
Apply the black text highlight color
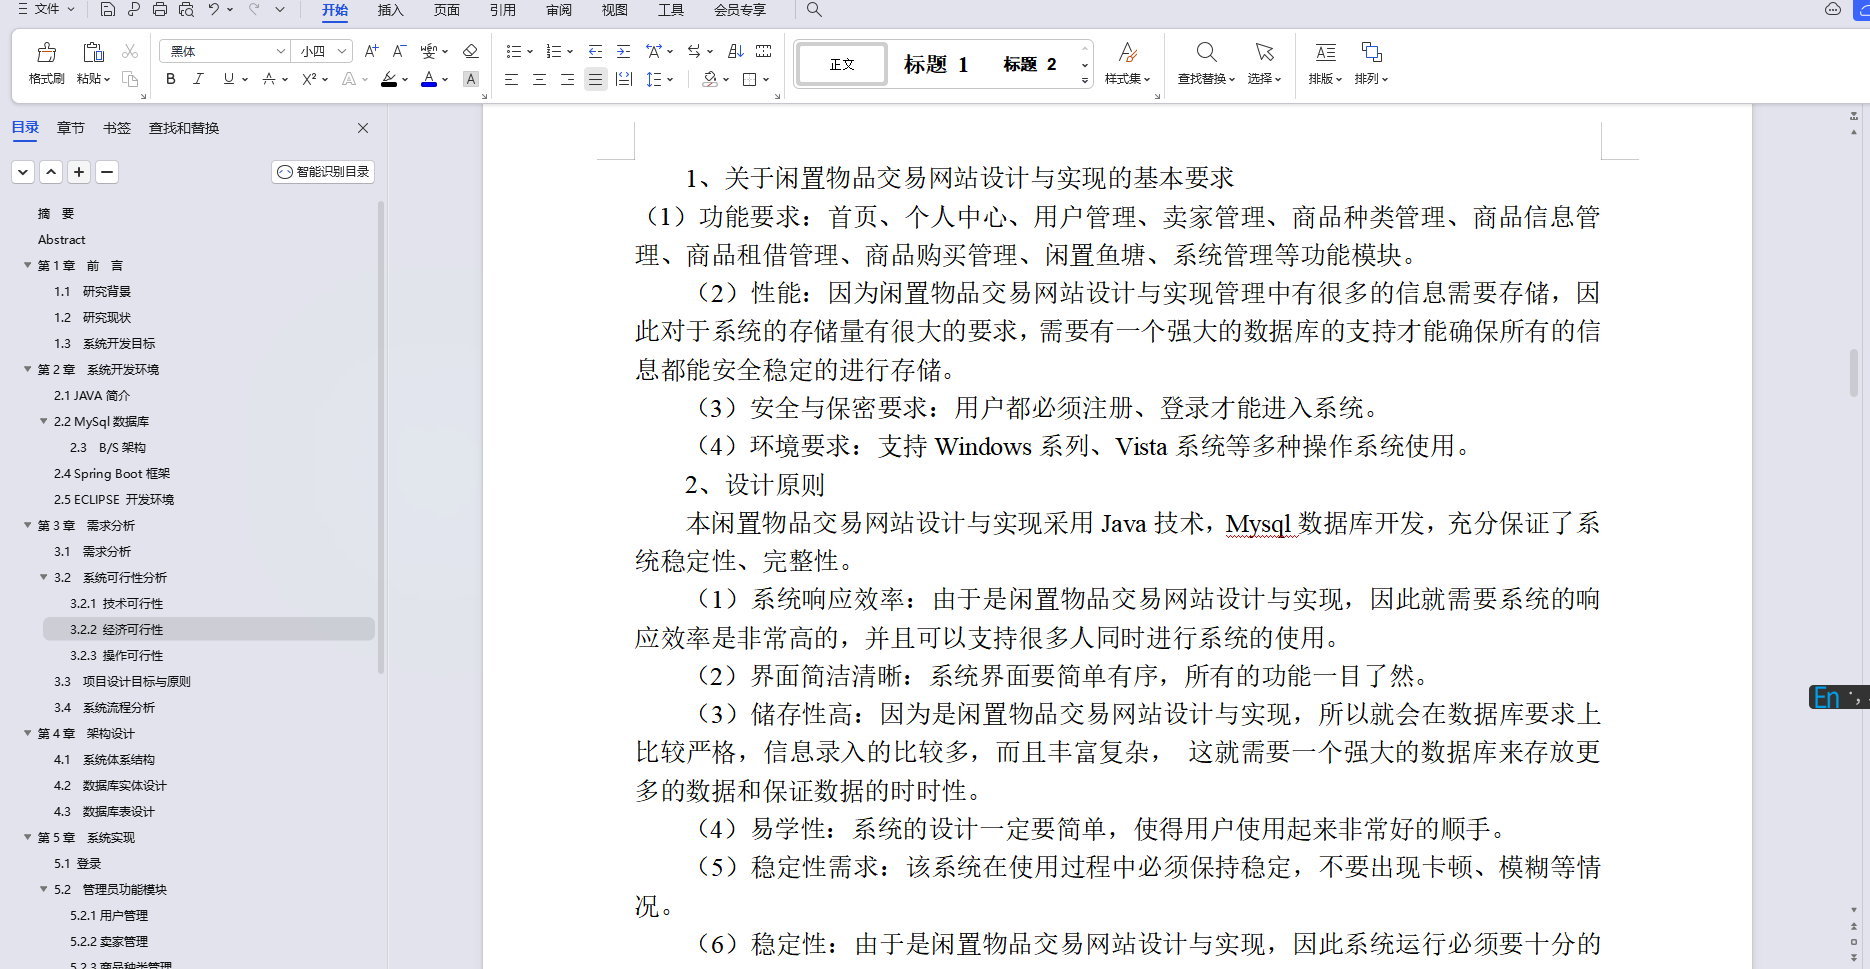[389, 79]
